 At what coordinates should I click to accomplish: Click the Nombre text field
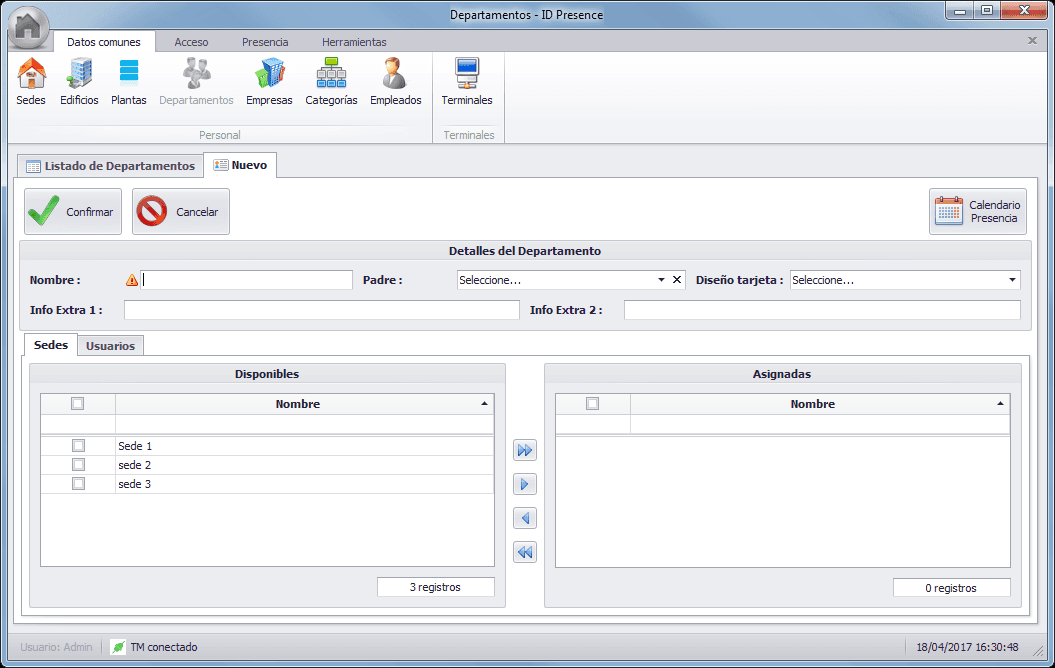pos(247,280)
